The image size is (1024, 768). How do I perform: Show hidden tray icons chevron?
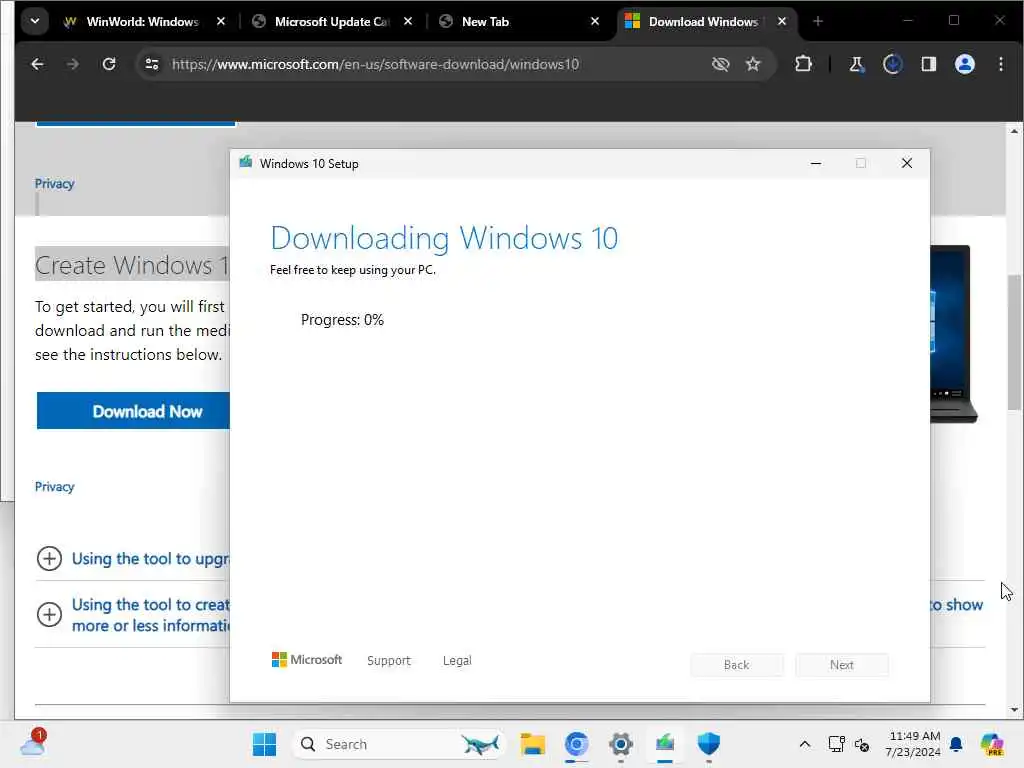[805, 744]
